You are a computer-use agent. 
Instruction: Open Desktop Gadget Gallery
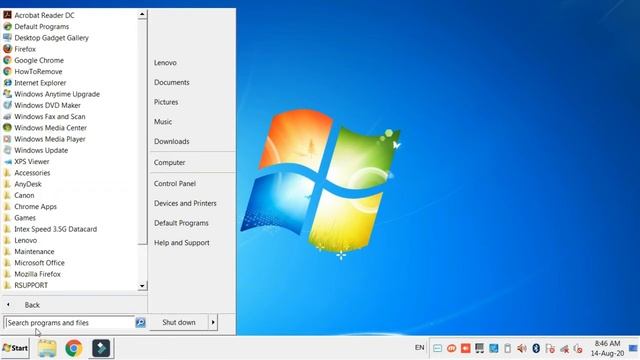click(x=46, y=38)
